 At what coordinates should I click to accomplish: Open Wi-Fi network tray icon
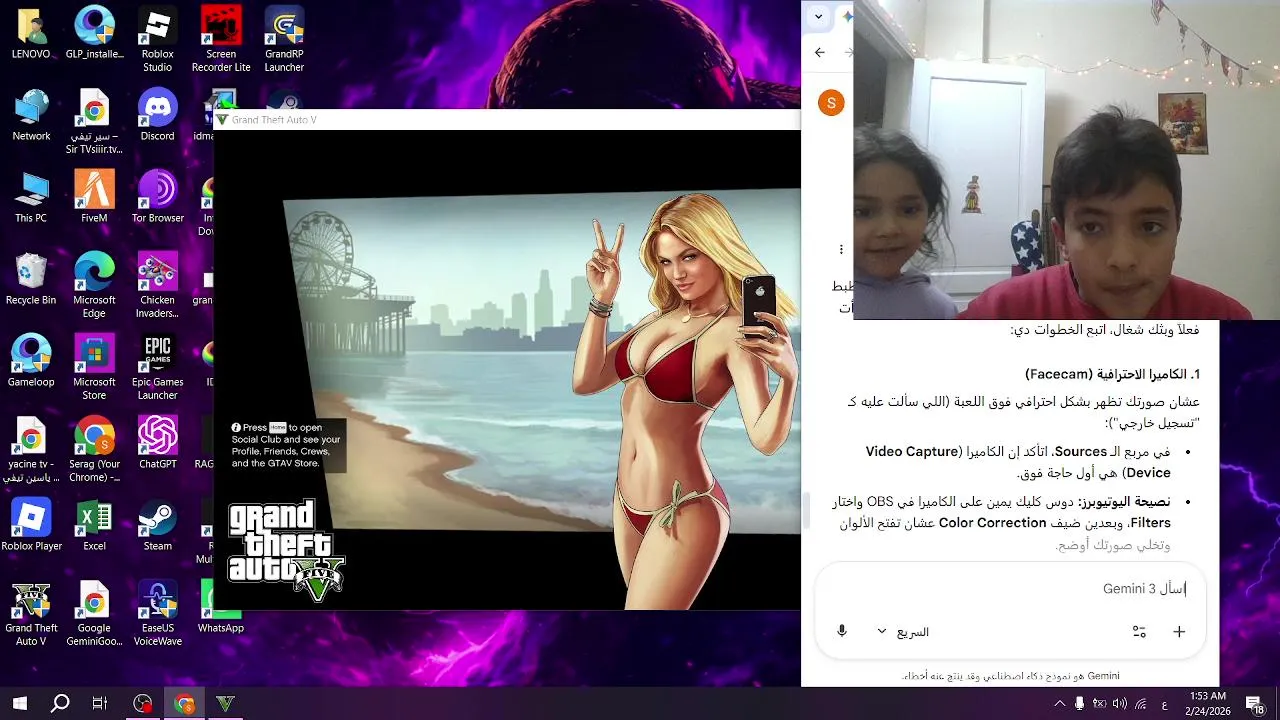(x=1140, y=704)
